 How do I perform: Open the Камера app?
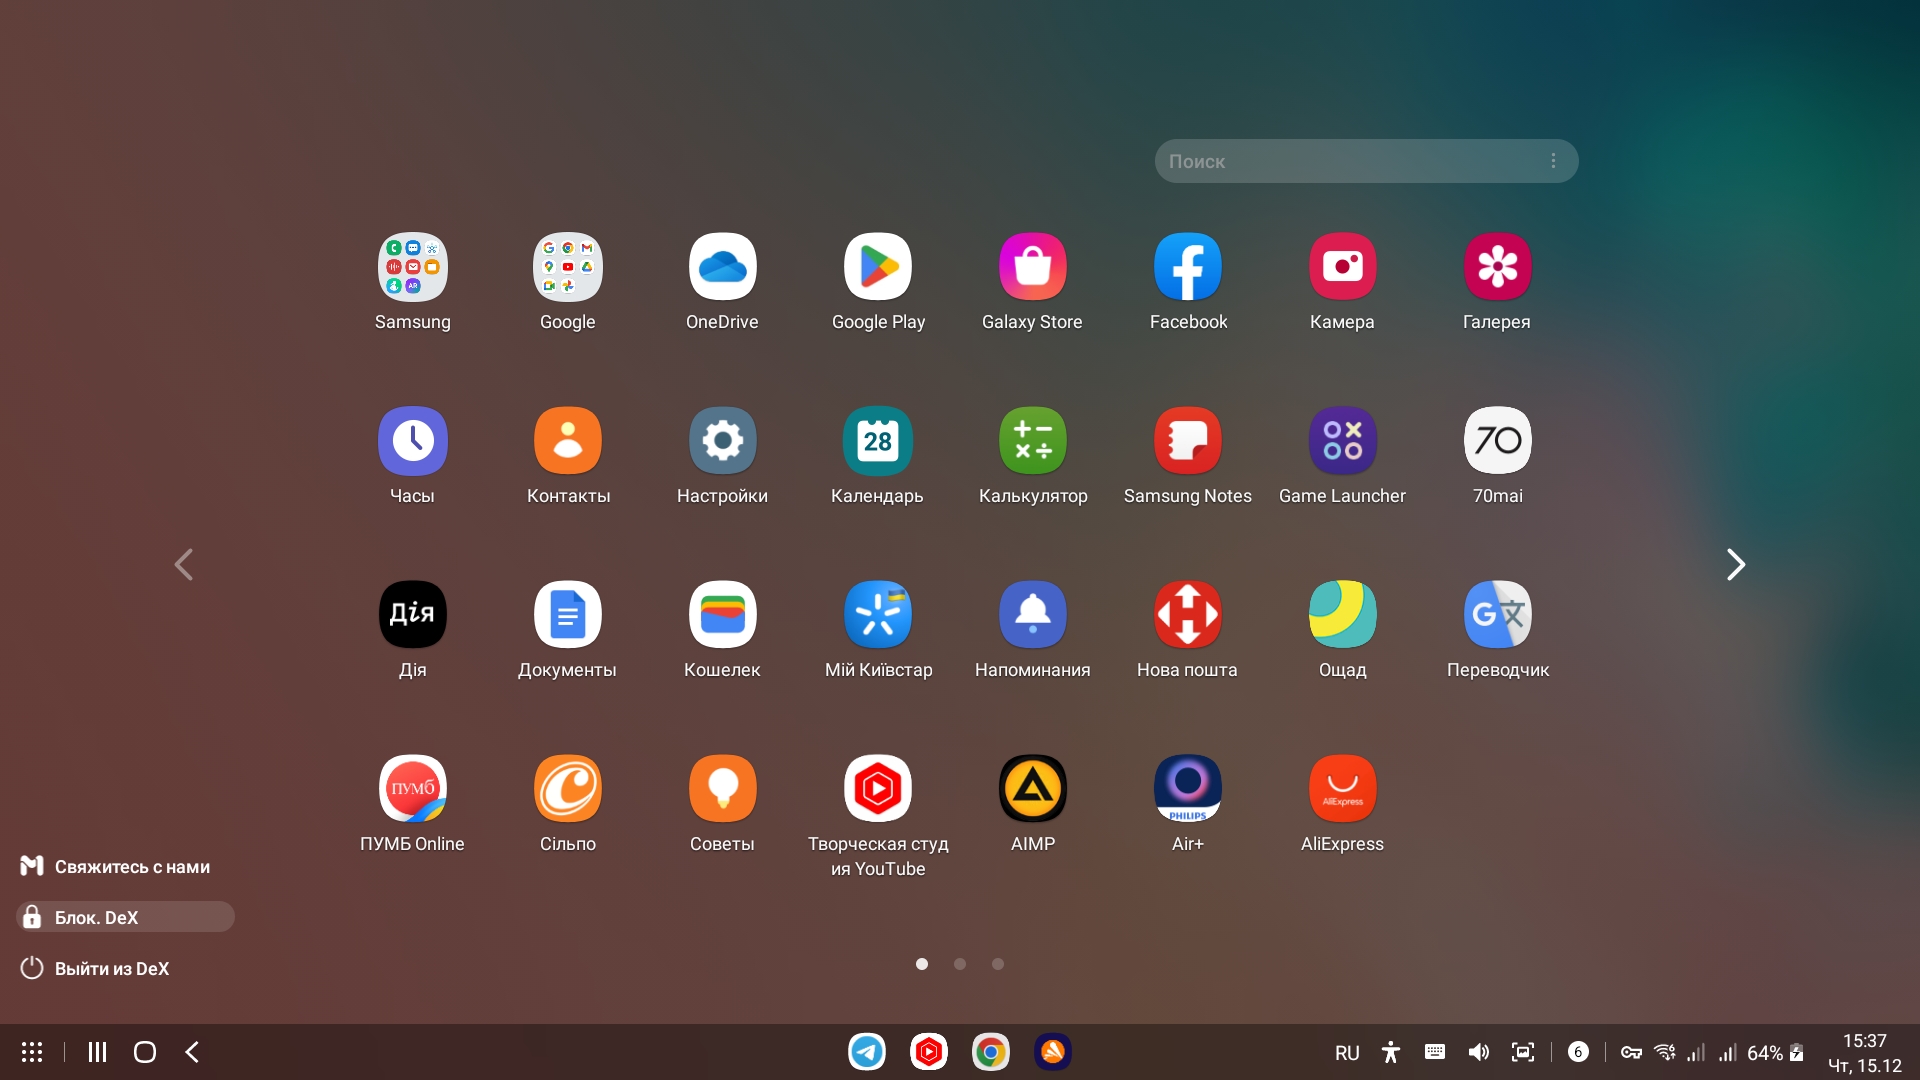(x=1343, y=267)
